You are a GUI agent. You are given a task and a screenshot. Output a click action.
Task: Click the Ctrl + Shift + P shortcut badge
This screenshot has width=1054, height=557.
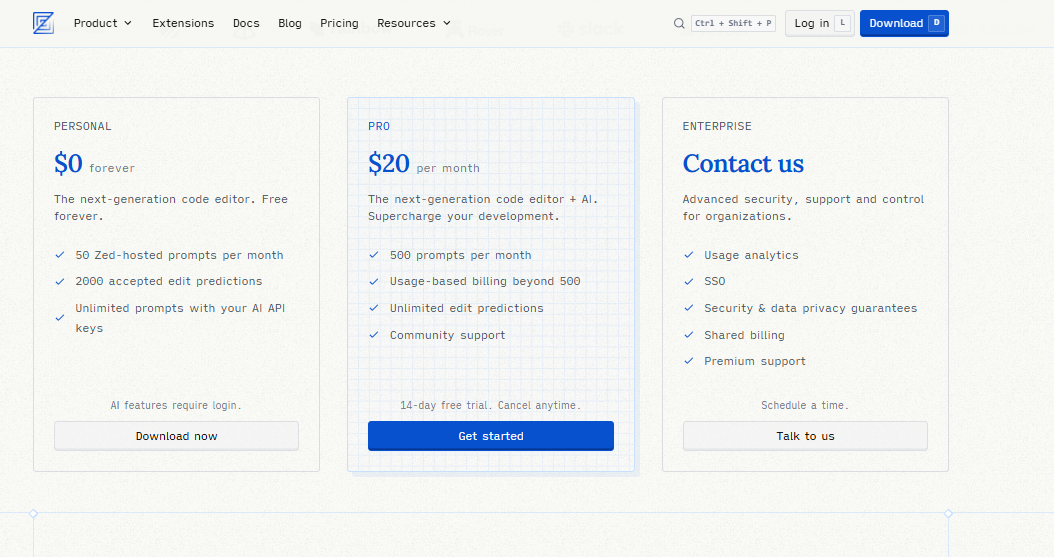click(733, 24)
